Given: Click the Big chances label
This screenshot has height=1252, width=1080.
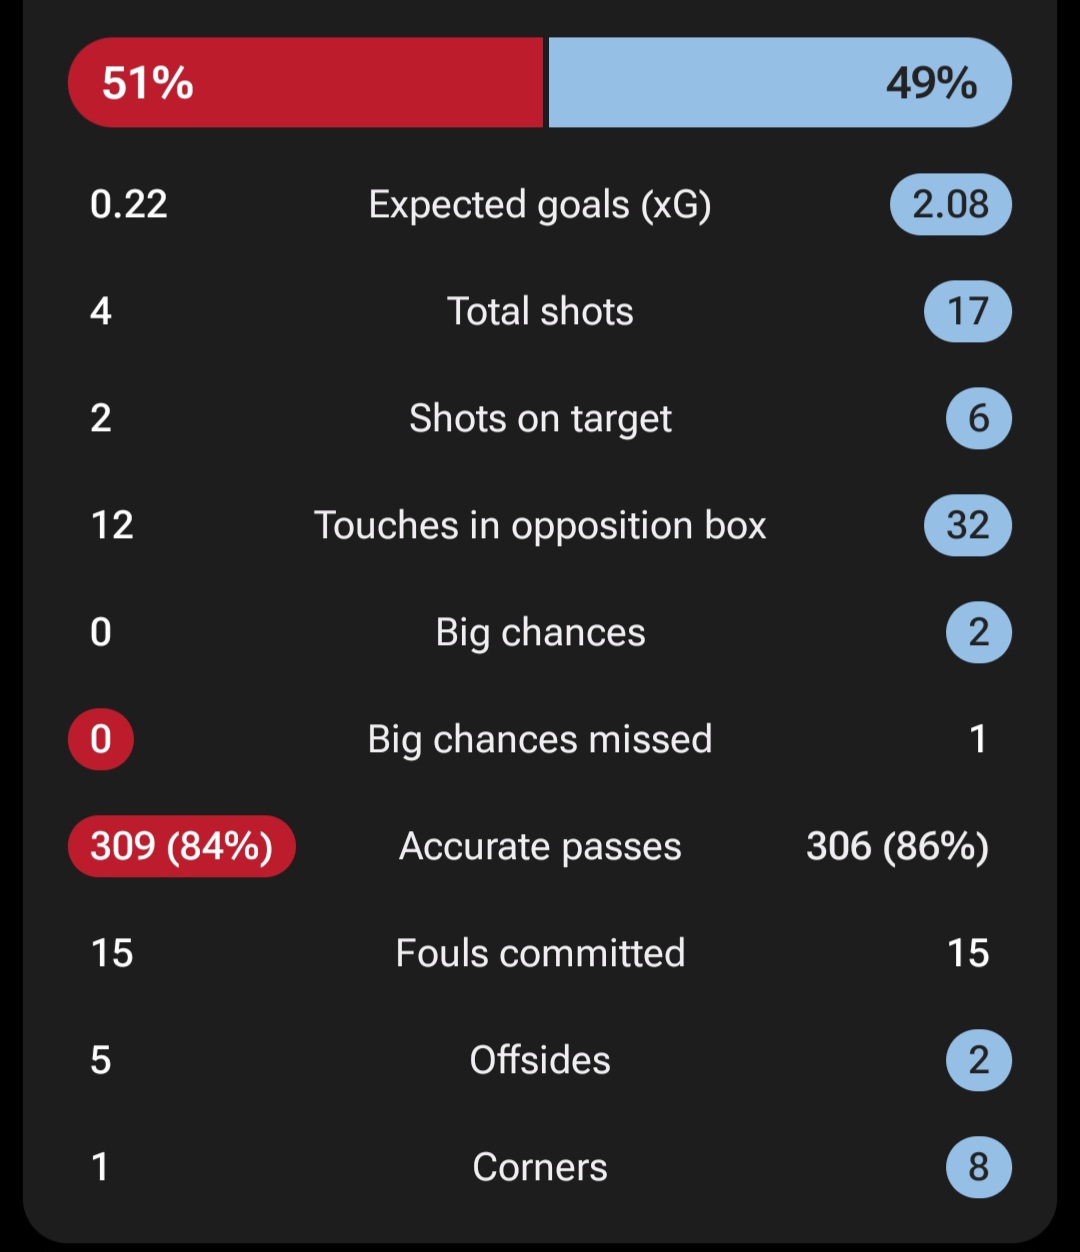Looking at the screenshot, I should coord(540,633).
